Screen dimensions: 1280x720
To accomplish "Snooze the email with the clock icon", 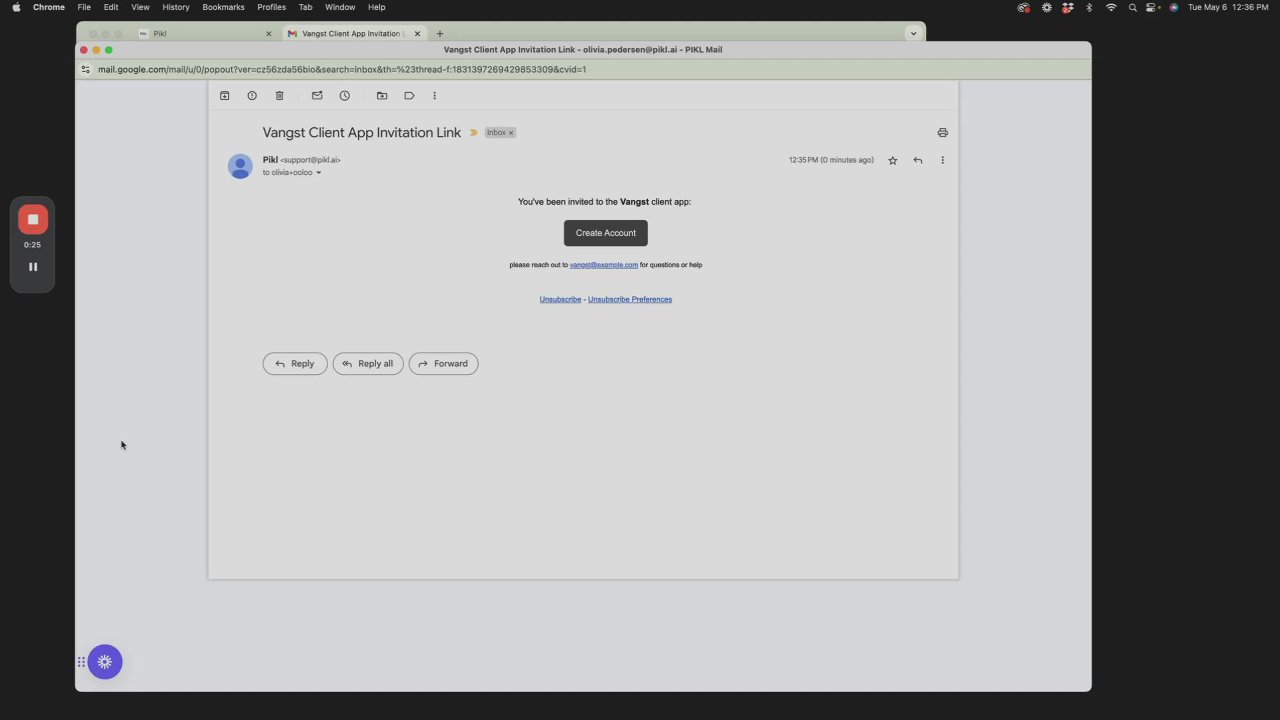I will coord(345,96).
